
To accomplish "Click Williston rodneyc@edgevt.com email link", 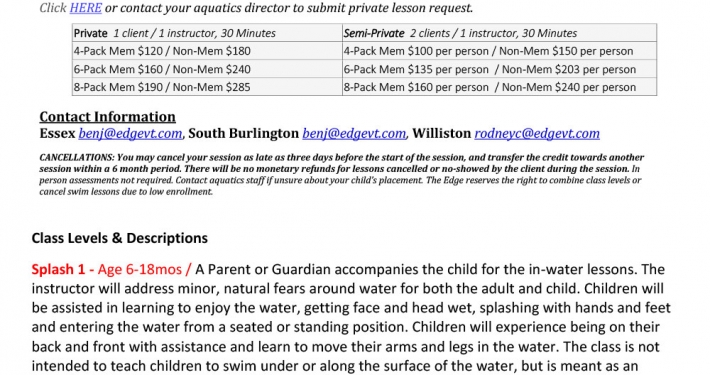I will (x=537, y=133).
